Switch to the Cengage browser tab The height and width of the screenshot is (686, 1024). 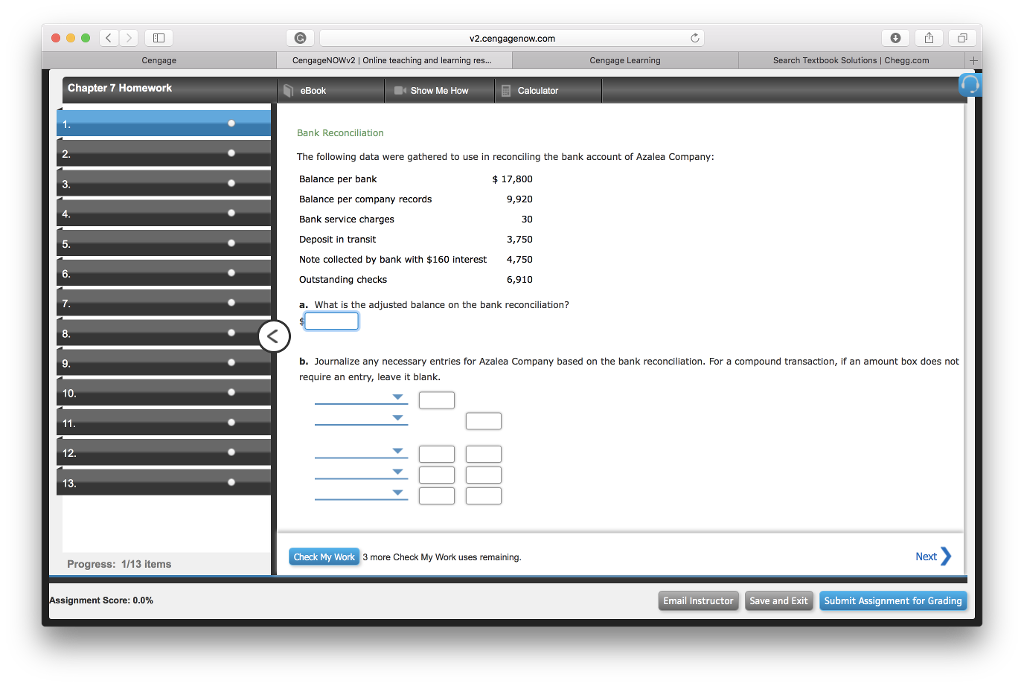coord(159,60)
